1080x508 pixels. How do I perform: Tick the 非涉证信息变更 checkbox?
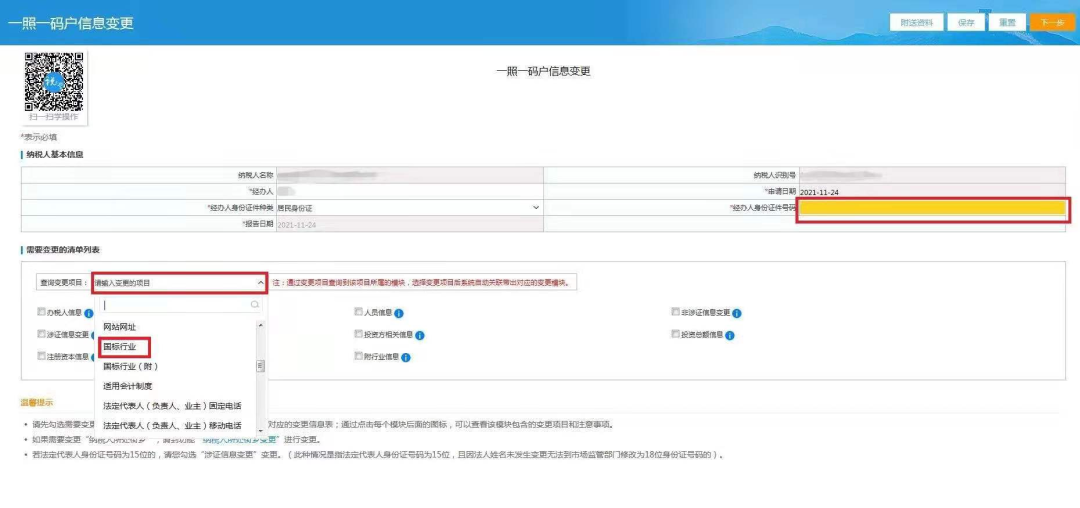click(x=675, y=312)
